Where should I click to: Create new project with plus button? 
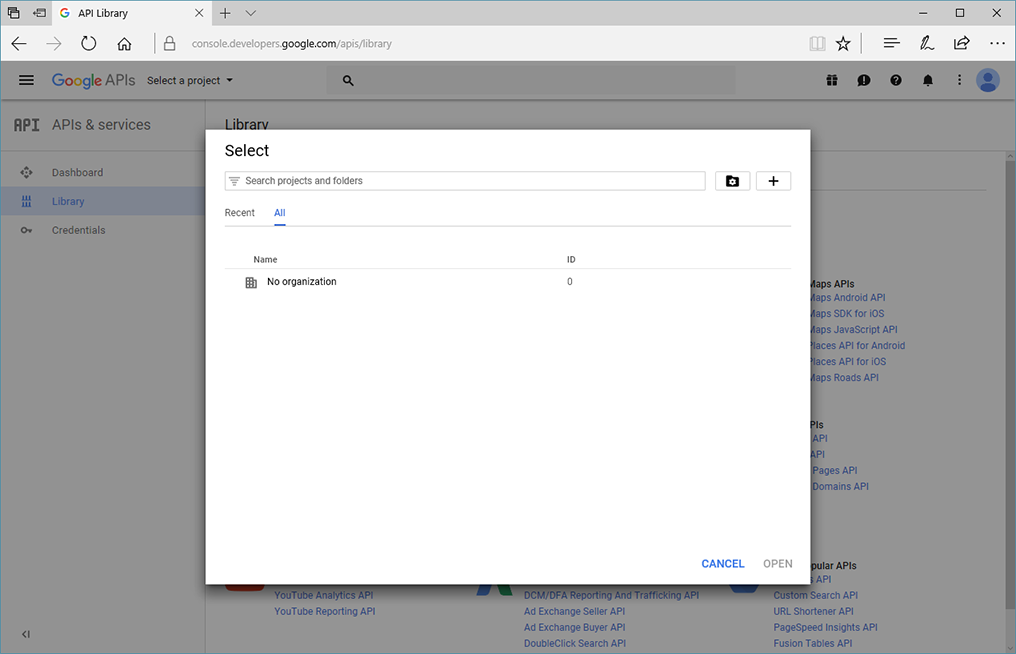773,181
